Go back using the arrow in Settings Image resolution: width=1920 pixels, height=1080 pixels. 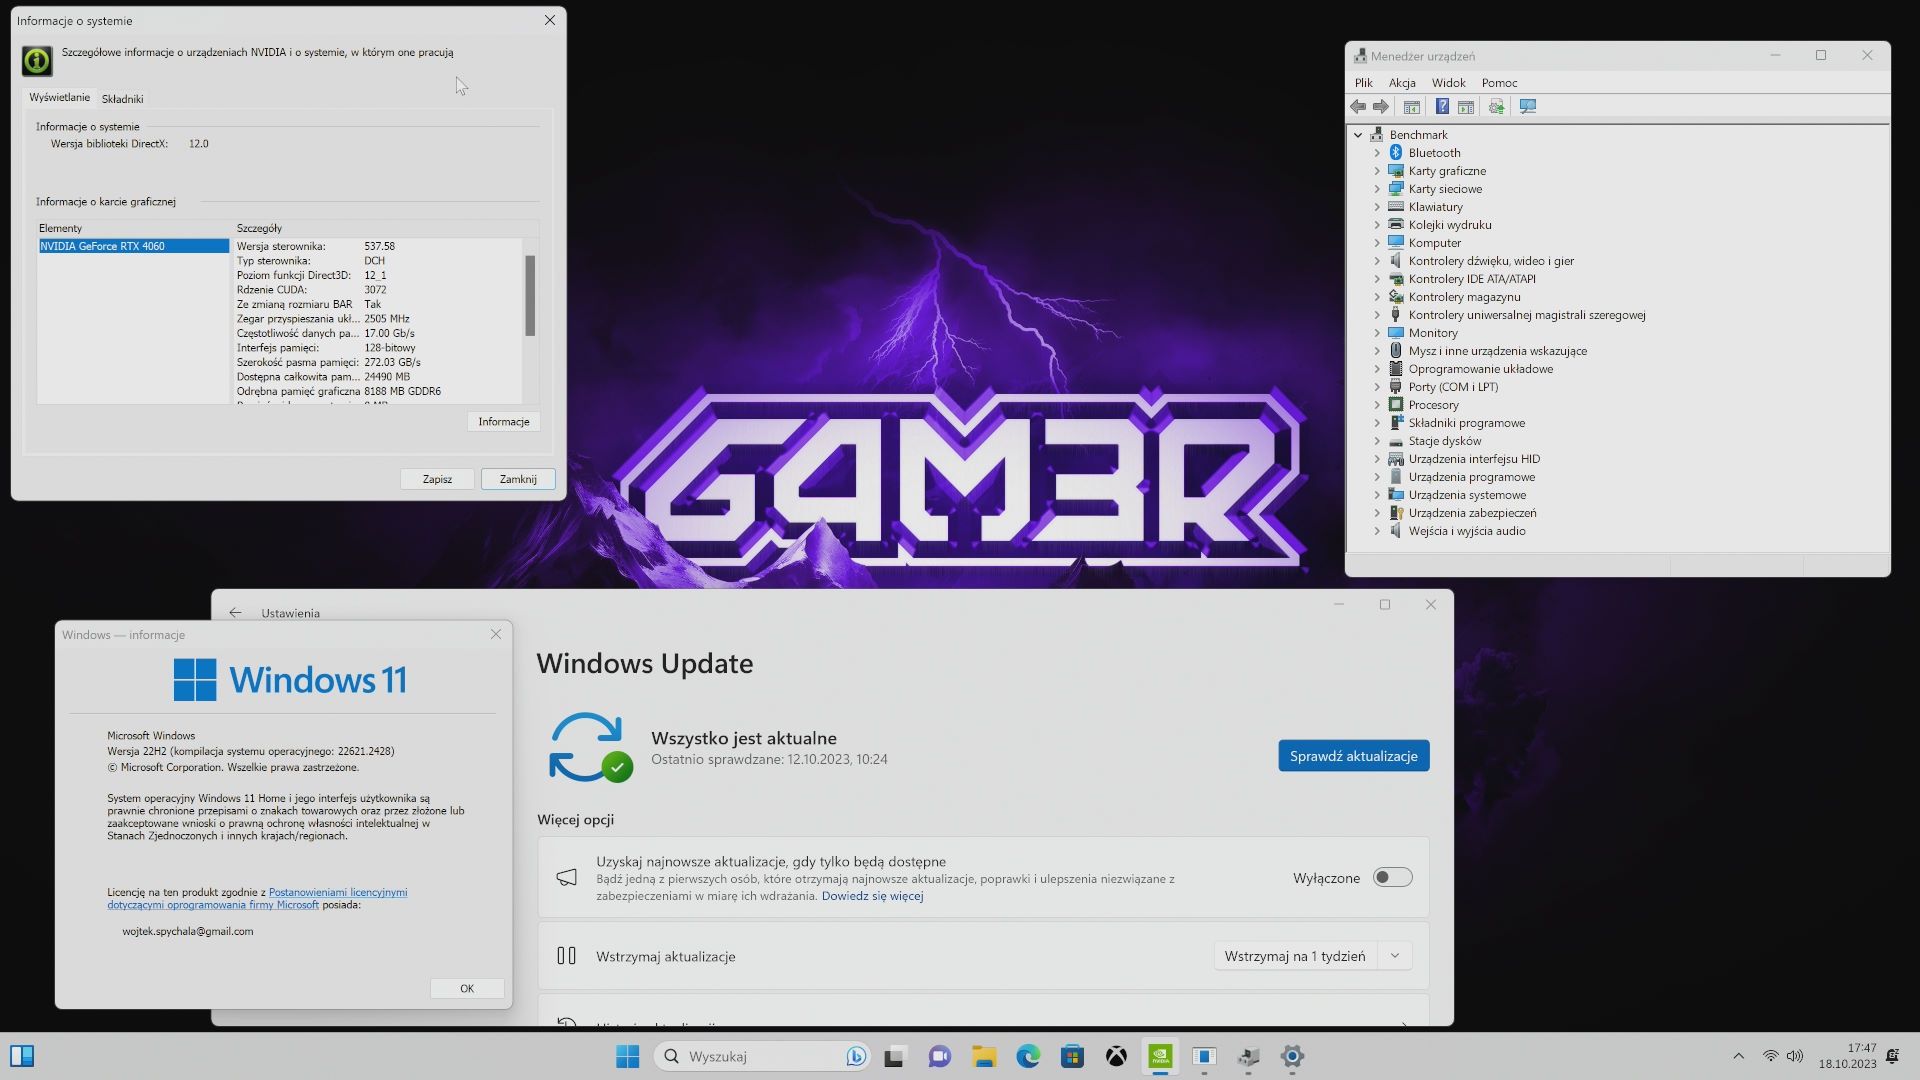click(235, 613)
